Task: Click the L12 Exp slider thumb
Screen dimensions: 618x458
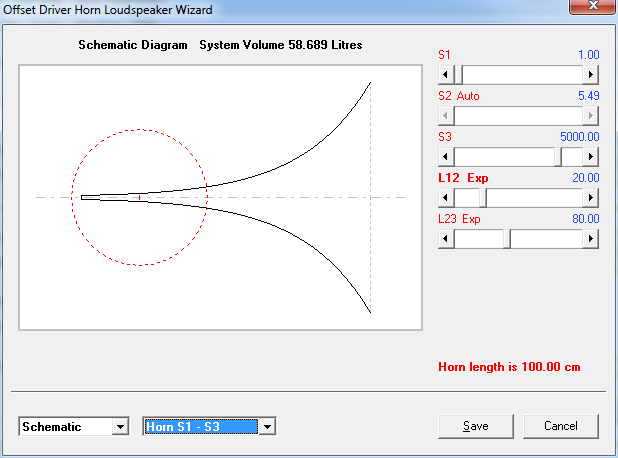Action: pos(483,197)
